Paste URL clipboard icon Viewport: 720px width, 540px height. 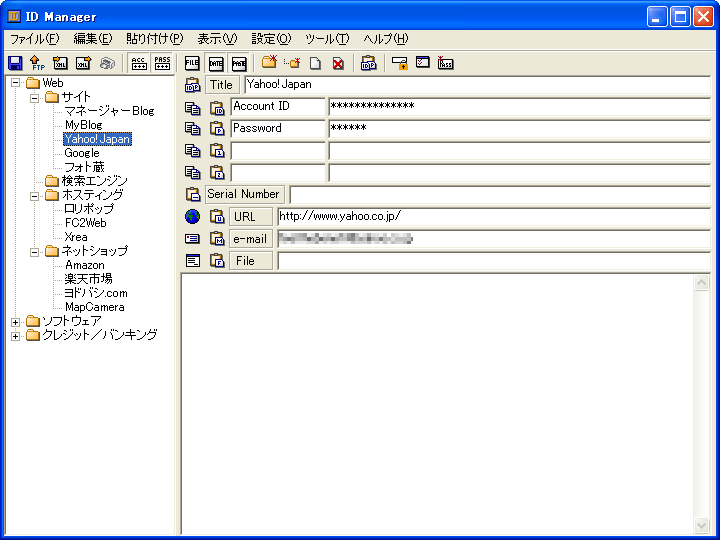click(217, 216)
